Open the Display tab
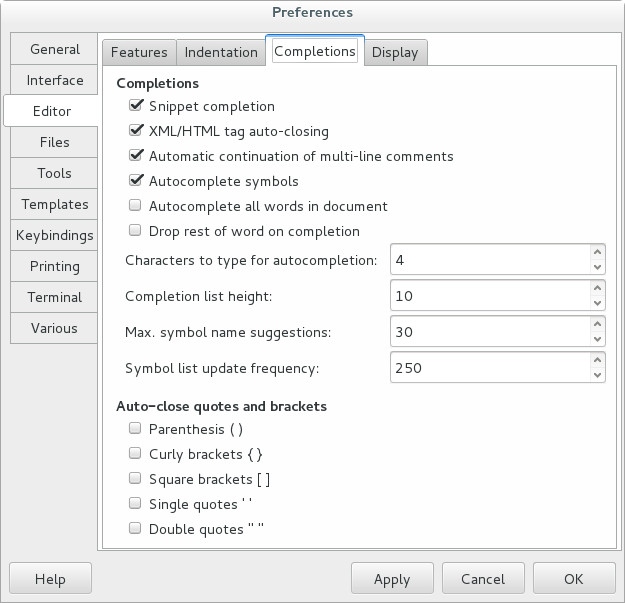Viewport: 625px width, 603px height. click(395, 52)
